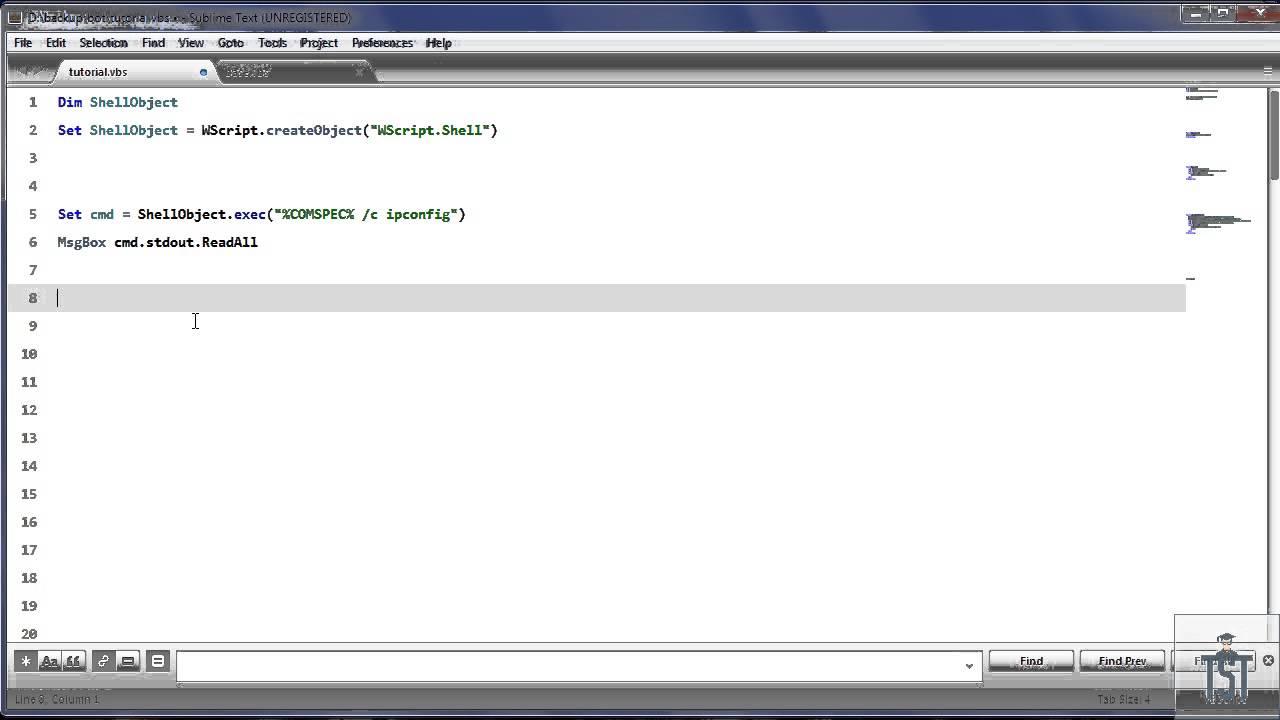Open the Selection menu
The width and height of the screenshot is (1280, 720).
click(103, 43)
